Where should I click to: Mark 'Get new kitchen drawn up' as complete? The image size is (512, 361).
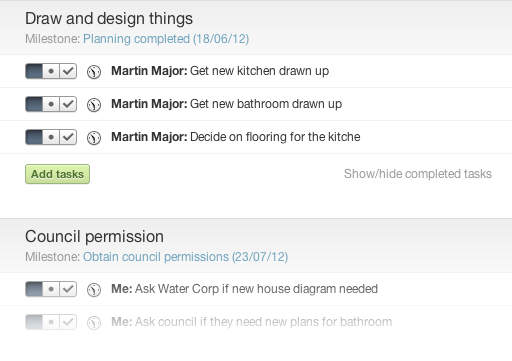68,71
